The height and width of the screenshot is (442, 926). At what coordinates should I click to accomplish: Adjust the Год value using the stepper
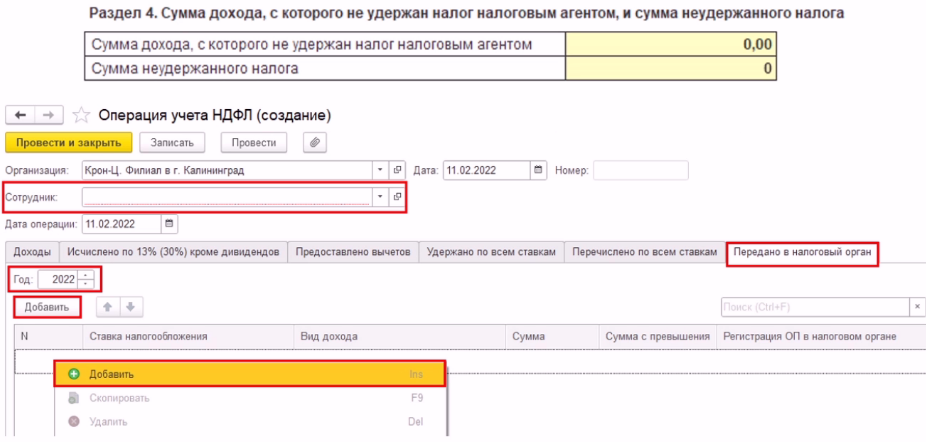(86, 279)
